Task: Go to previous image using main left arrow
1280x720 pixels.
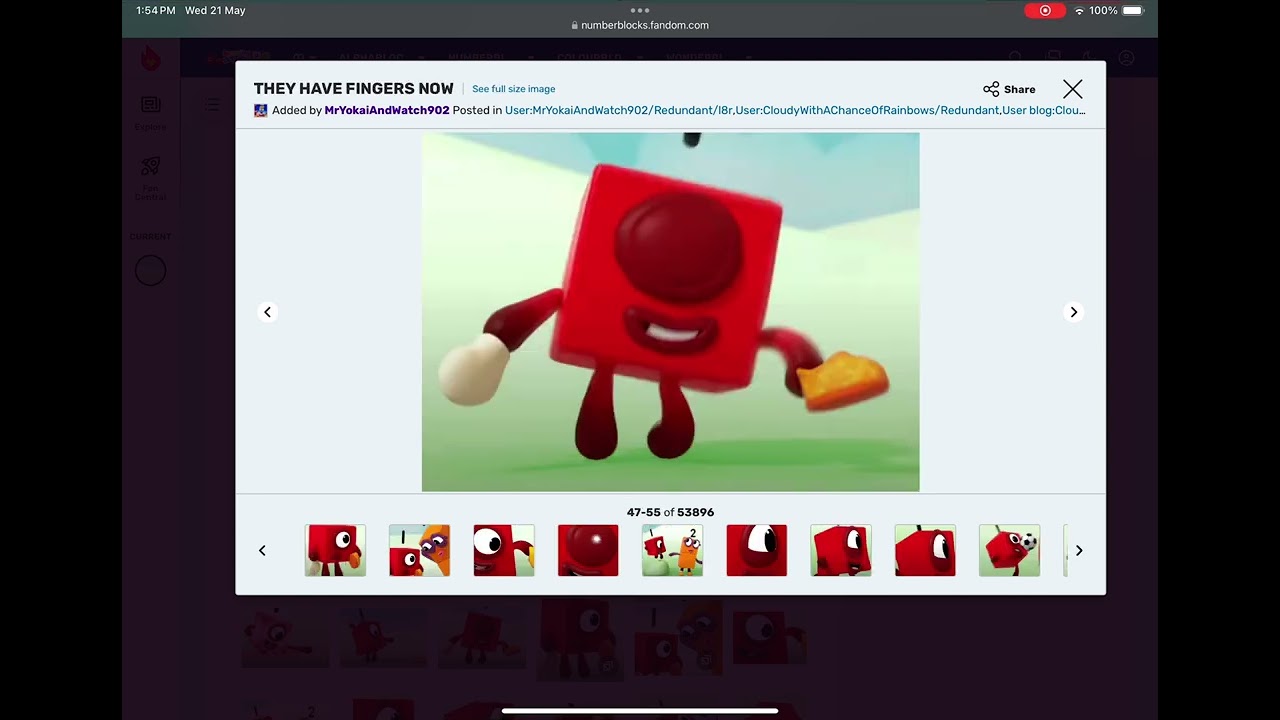Action: click(x=267, y=312)
